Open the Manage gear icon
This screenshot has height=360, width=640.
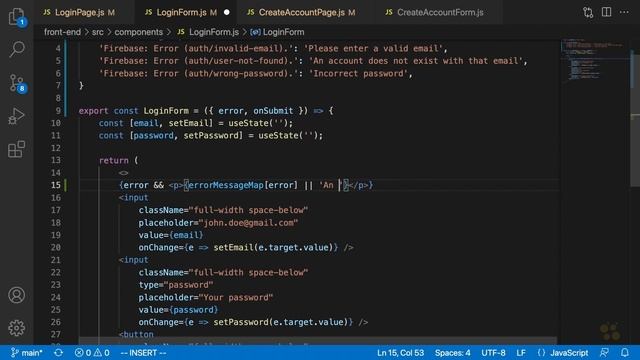coord(16,328)
